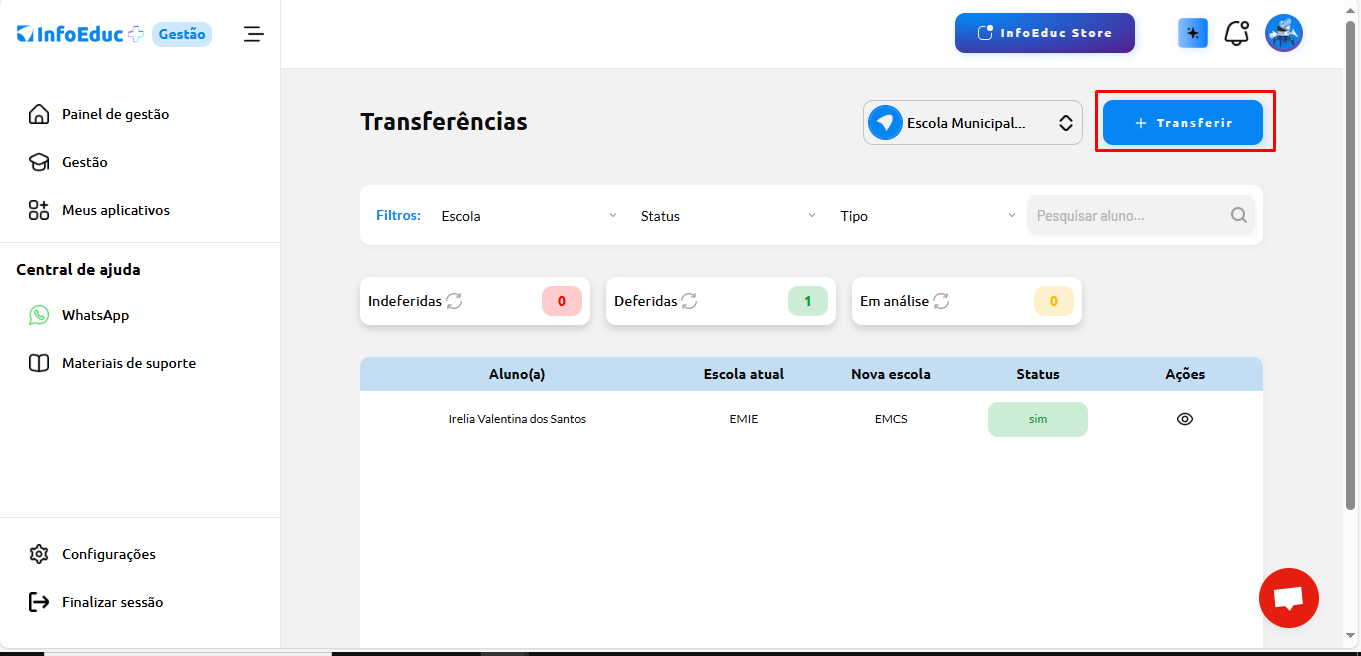Click the graduation cap icon beside Gestão

click(39, 162)
